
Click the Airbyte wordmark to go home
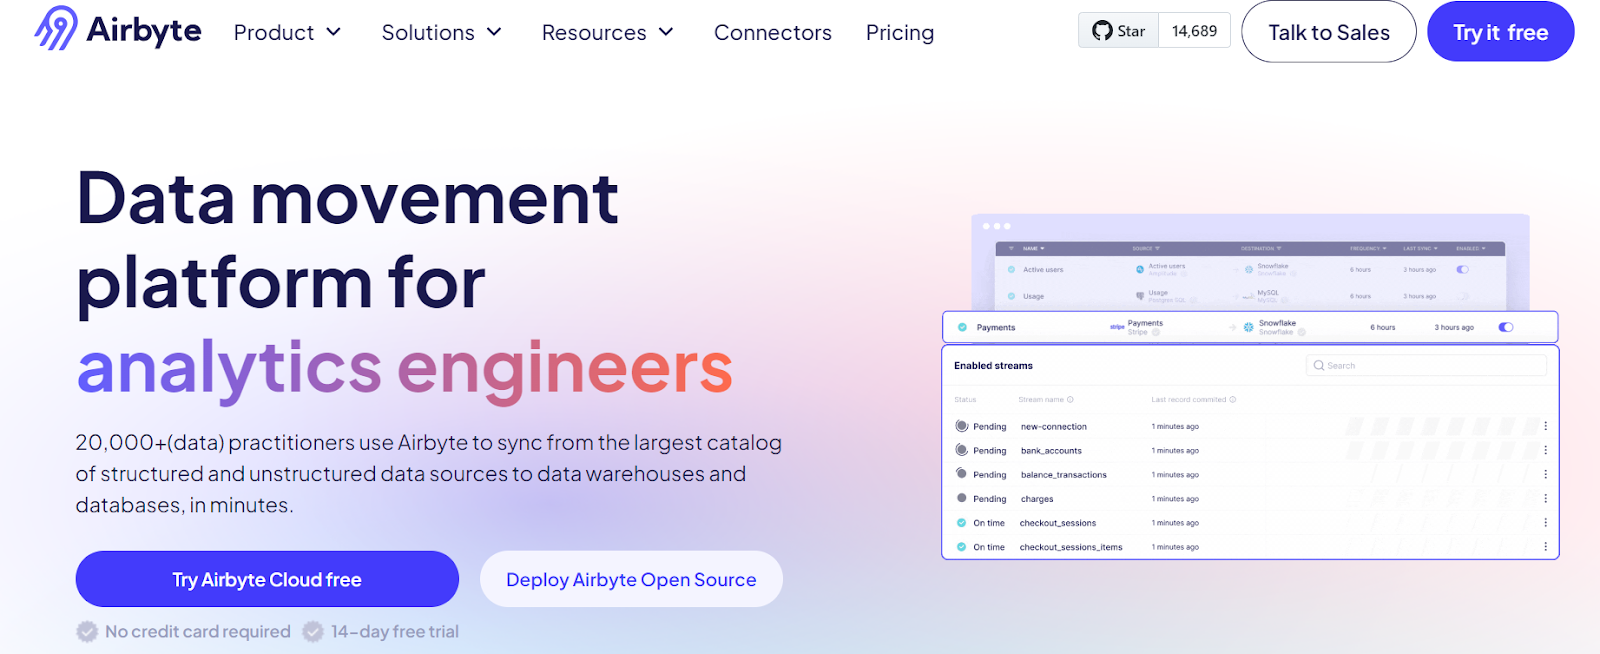[x=144, y=30]
